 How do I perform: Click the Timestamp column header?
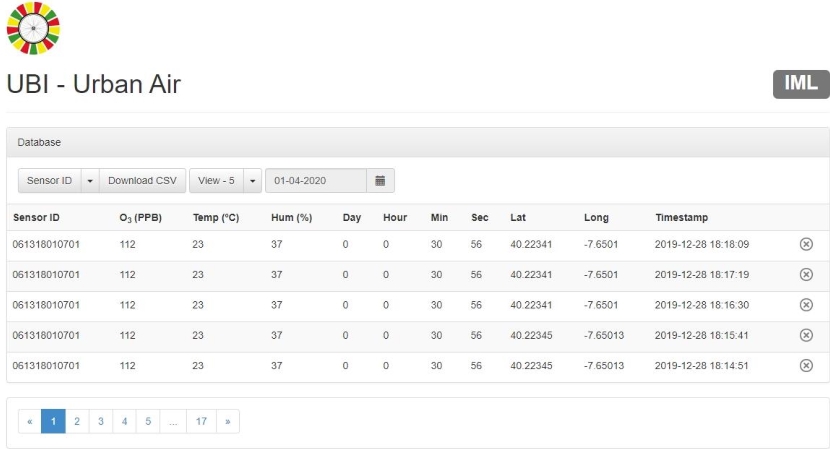click(x=682, y=217)
